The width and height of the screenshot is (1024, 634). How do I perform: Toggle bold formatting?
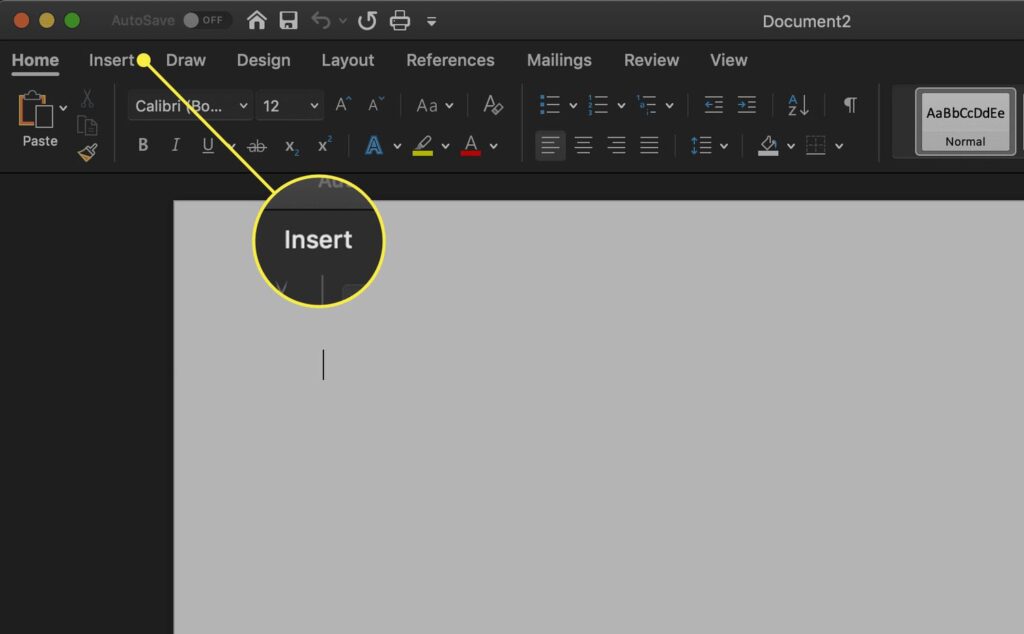tap(143, 145)
